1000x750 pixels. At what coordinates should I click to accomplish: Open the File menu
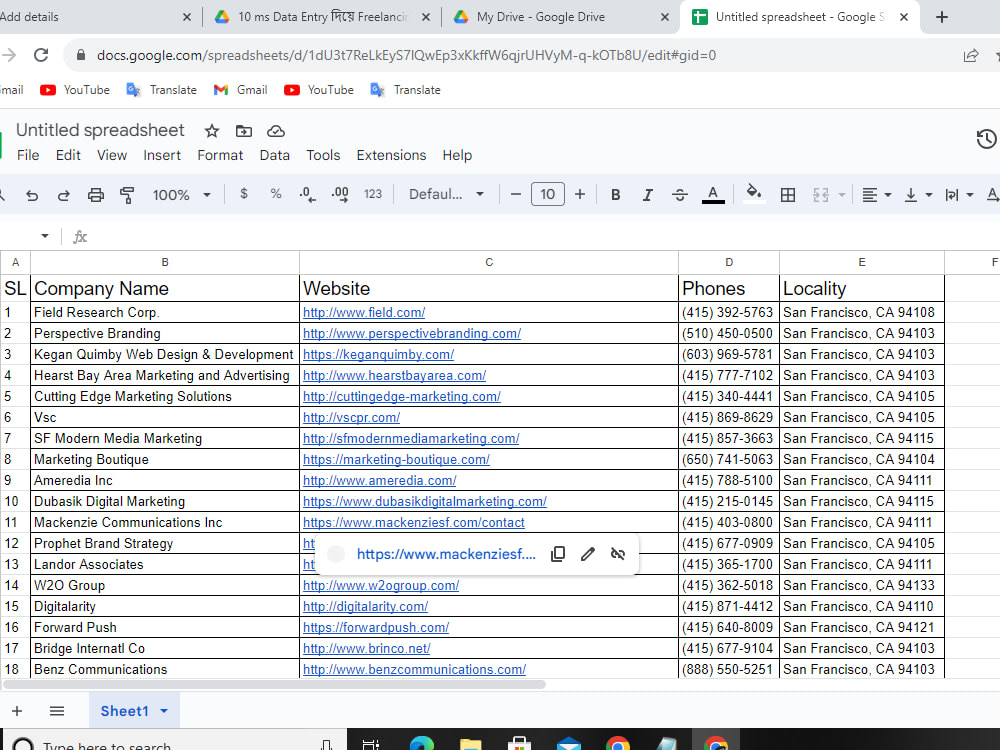point(28,155)
